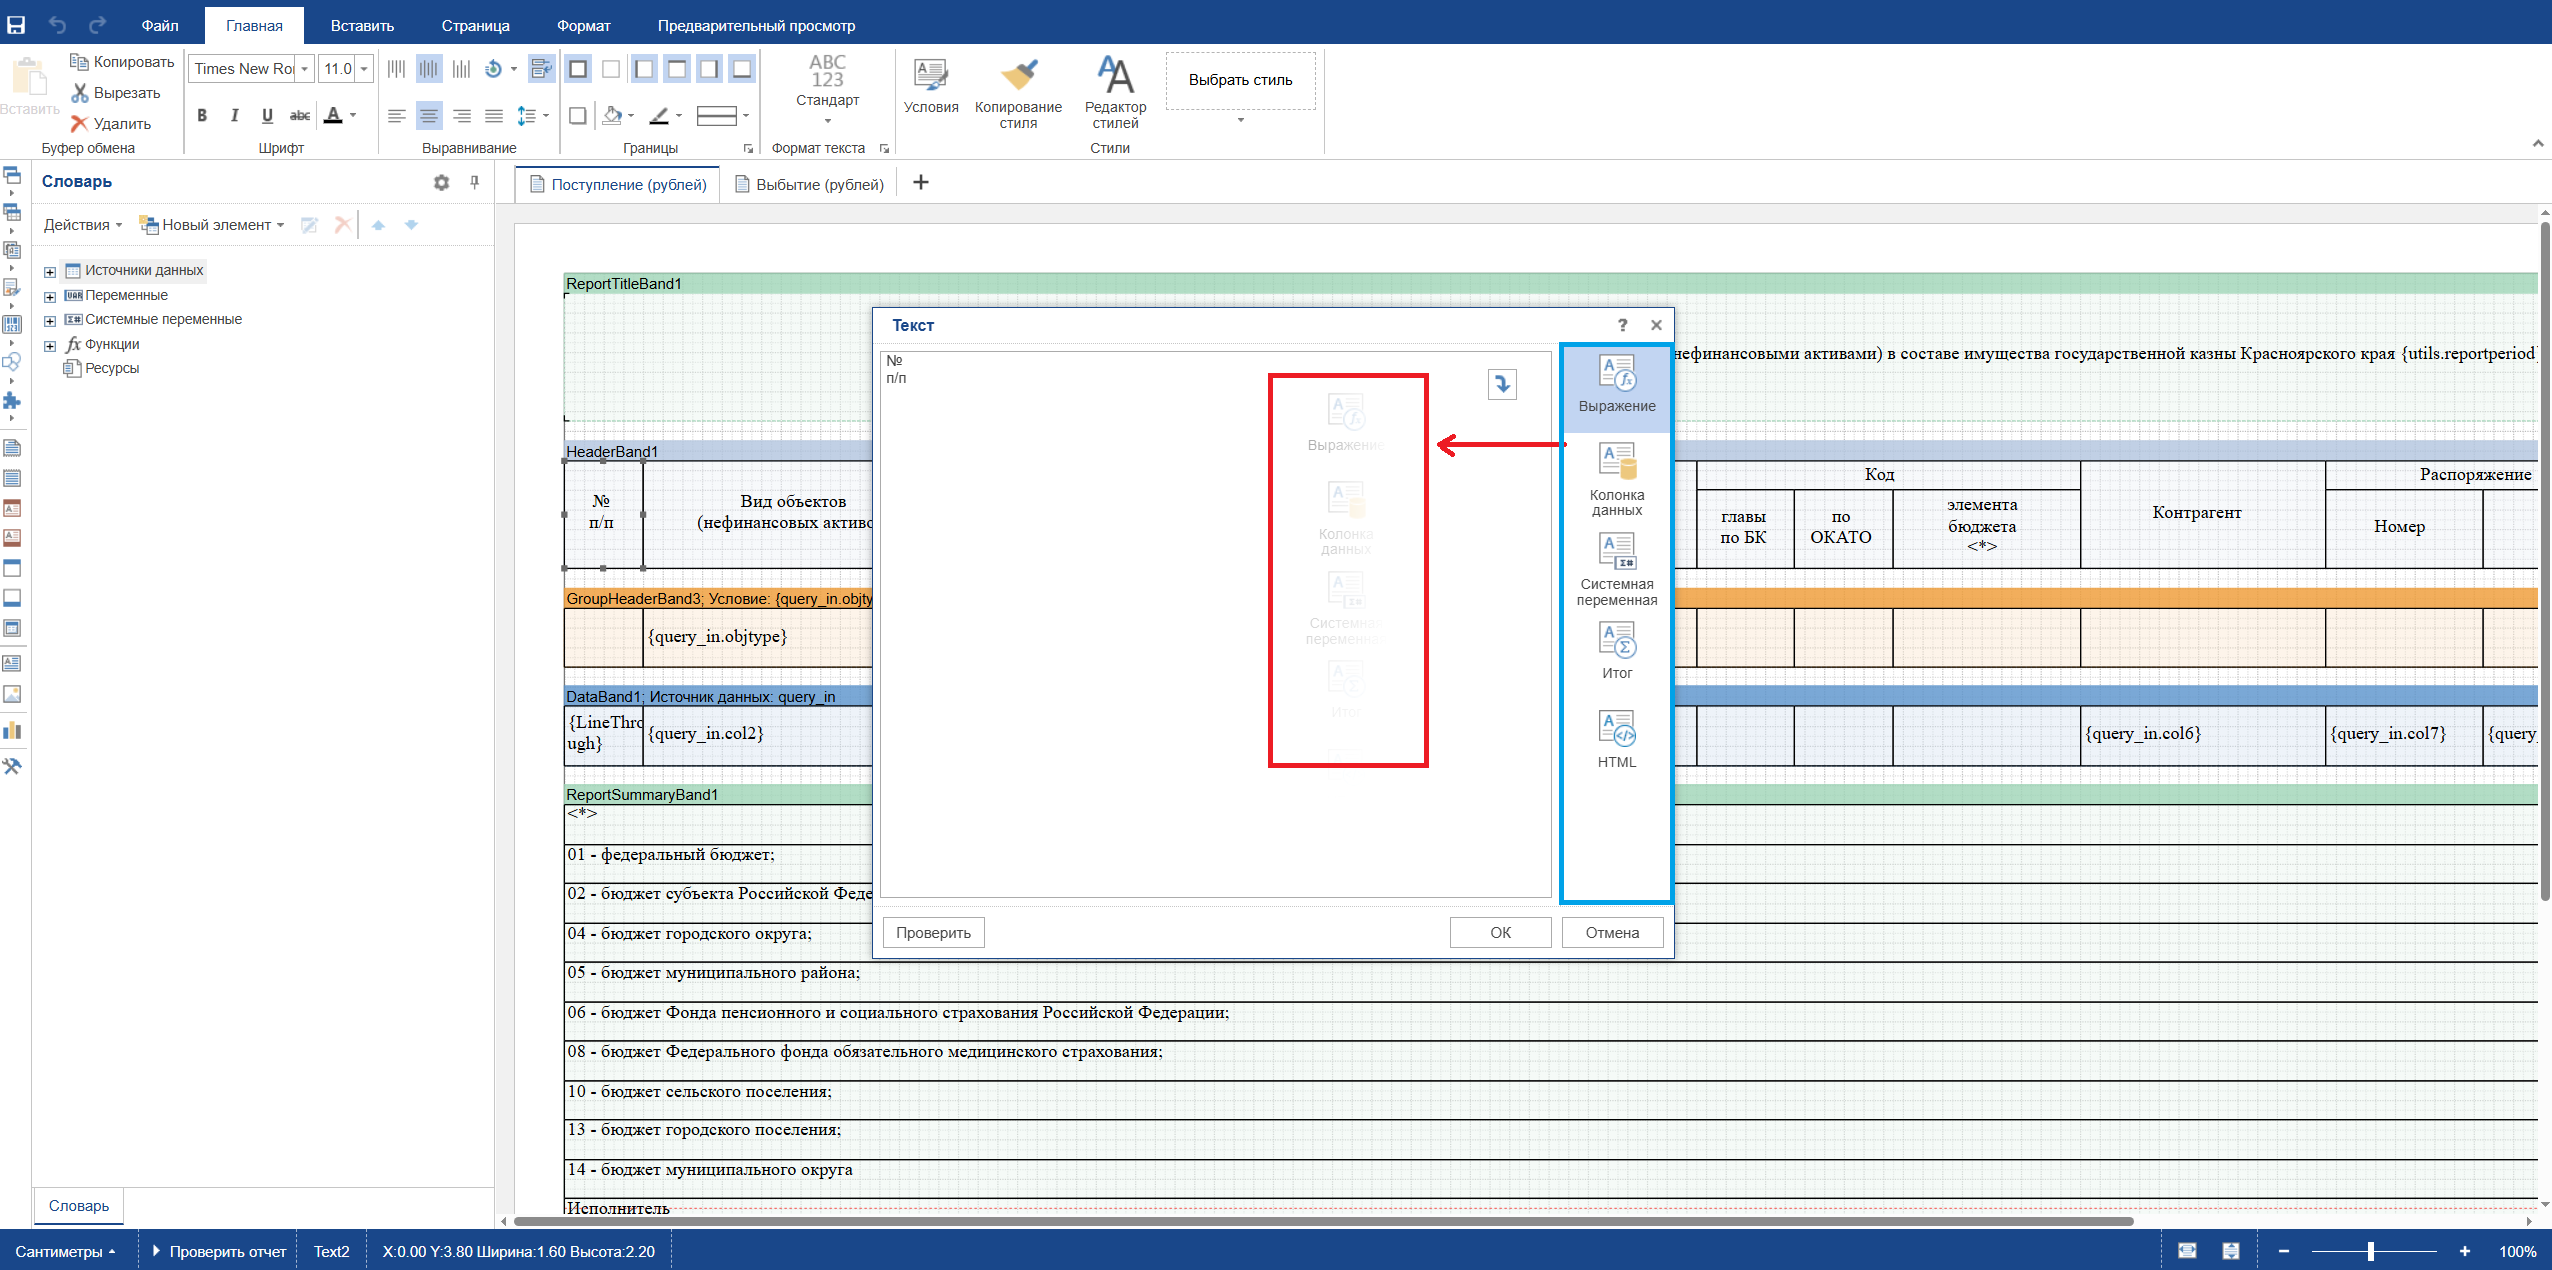This screenshot has height=1270, width=2552.
Task: Expand the Источники данных tree node
Action: tap(50, 272)
